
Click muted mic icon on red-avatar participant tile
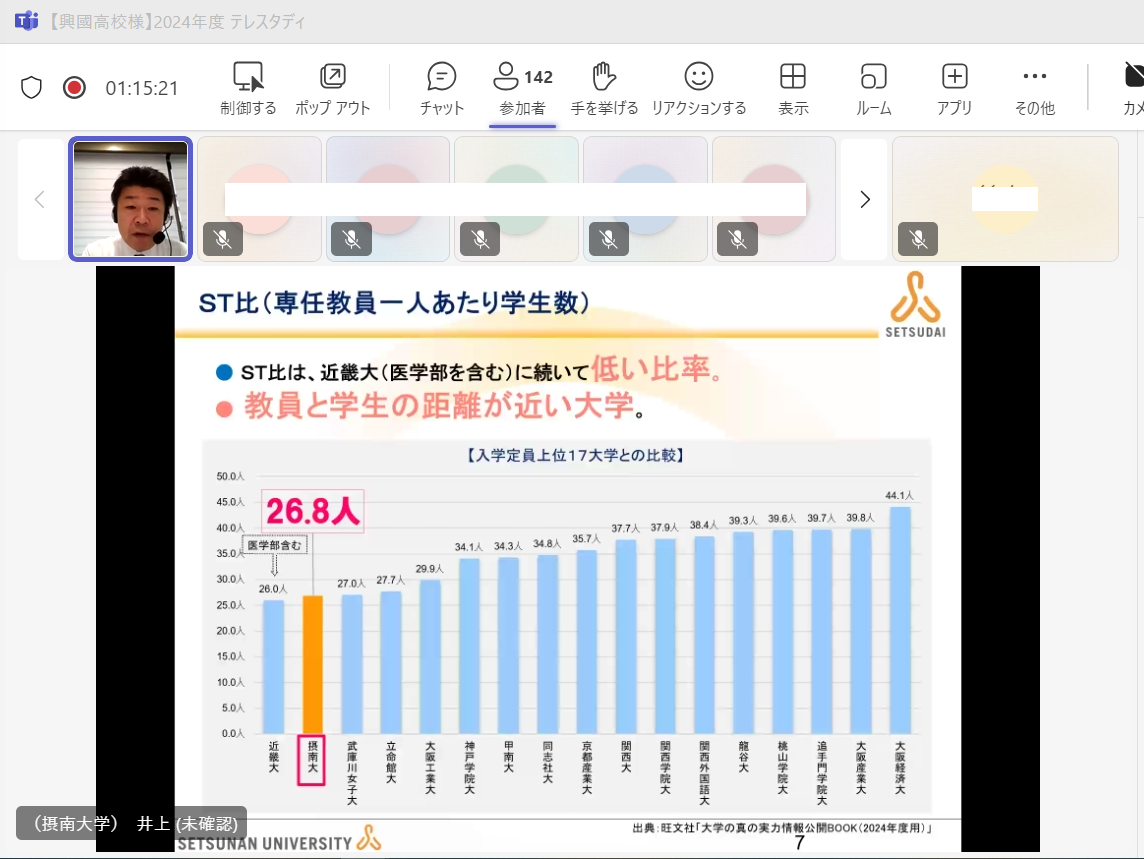click(223, 239)
